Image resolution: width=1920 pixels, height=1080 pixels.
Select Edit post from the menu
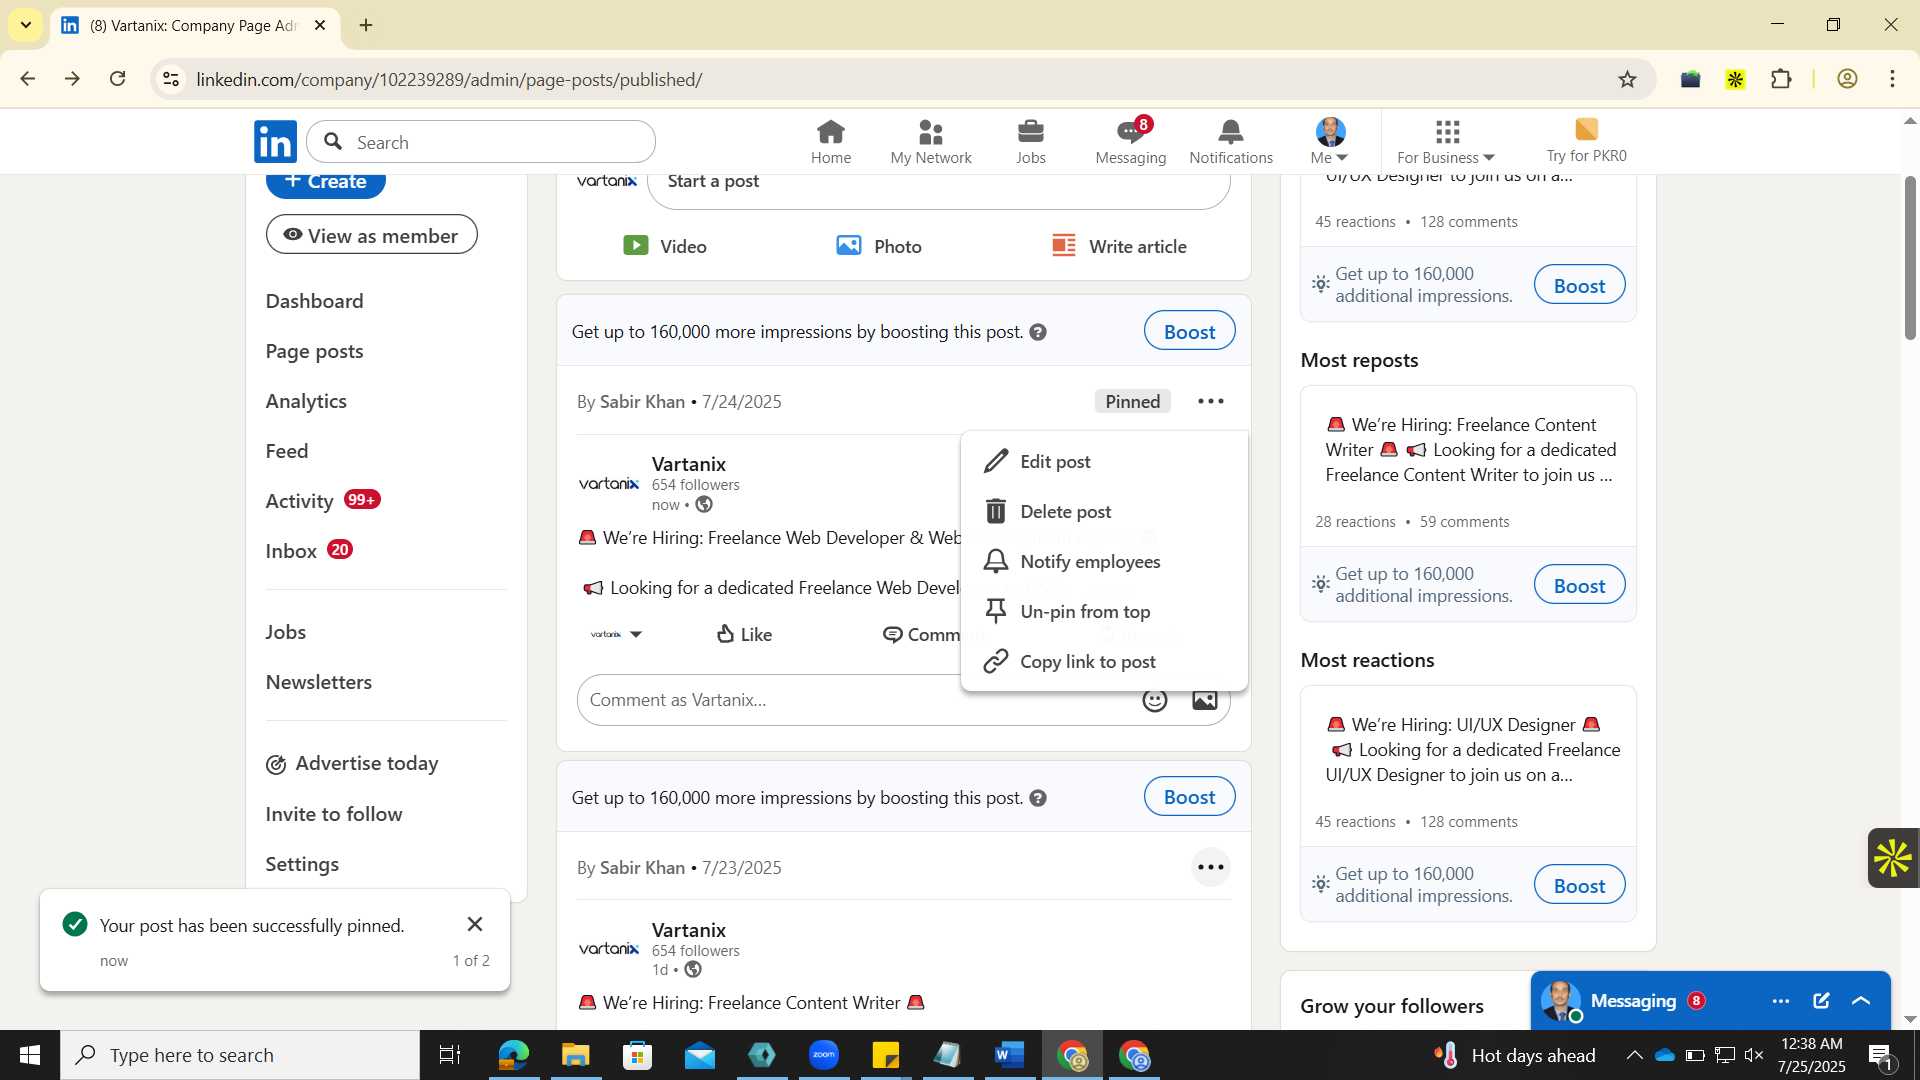click(1104, 461)
